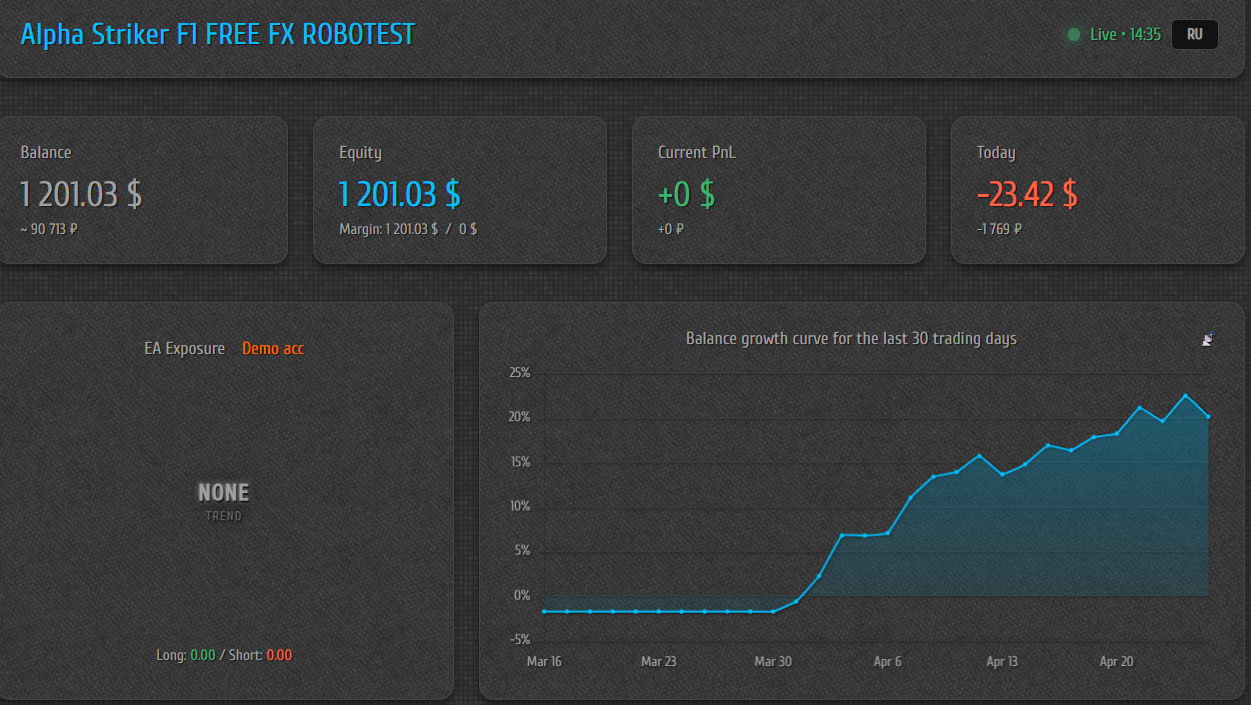Click the last data point on balance curve
The image size is (1251, 705).
click(1208, 416)
